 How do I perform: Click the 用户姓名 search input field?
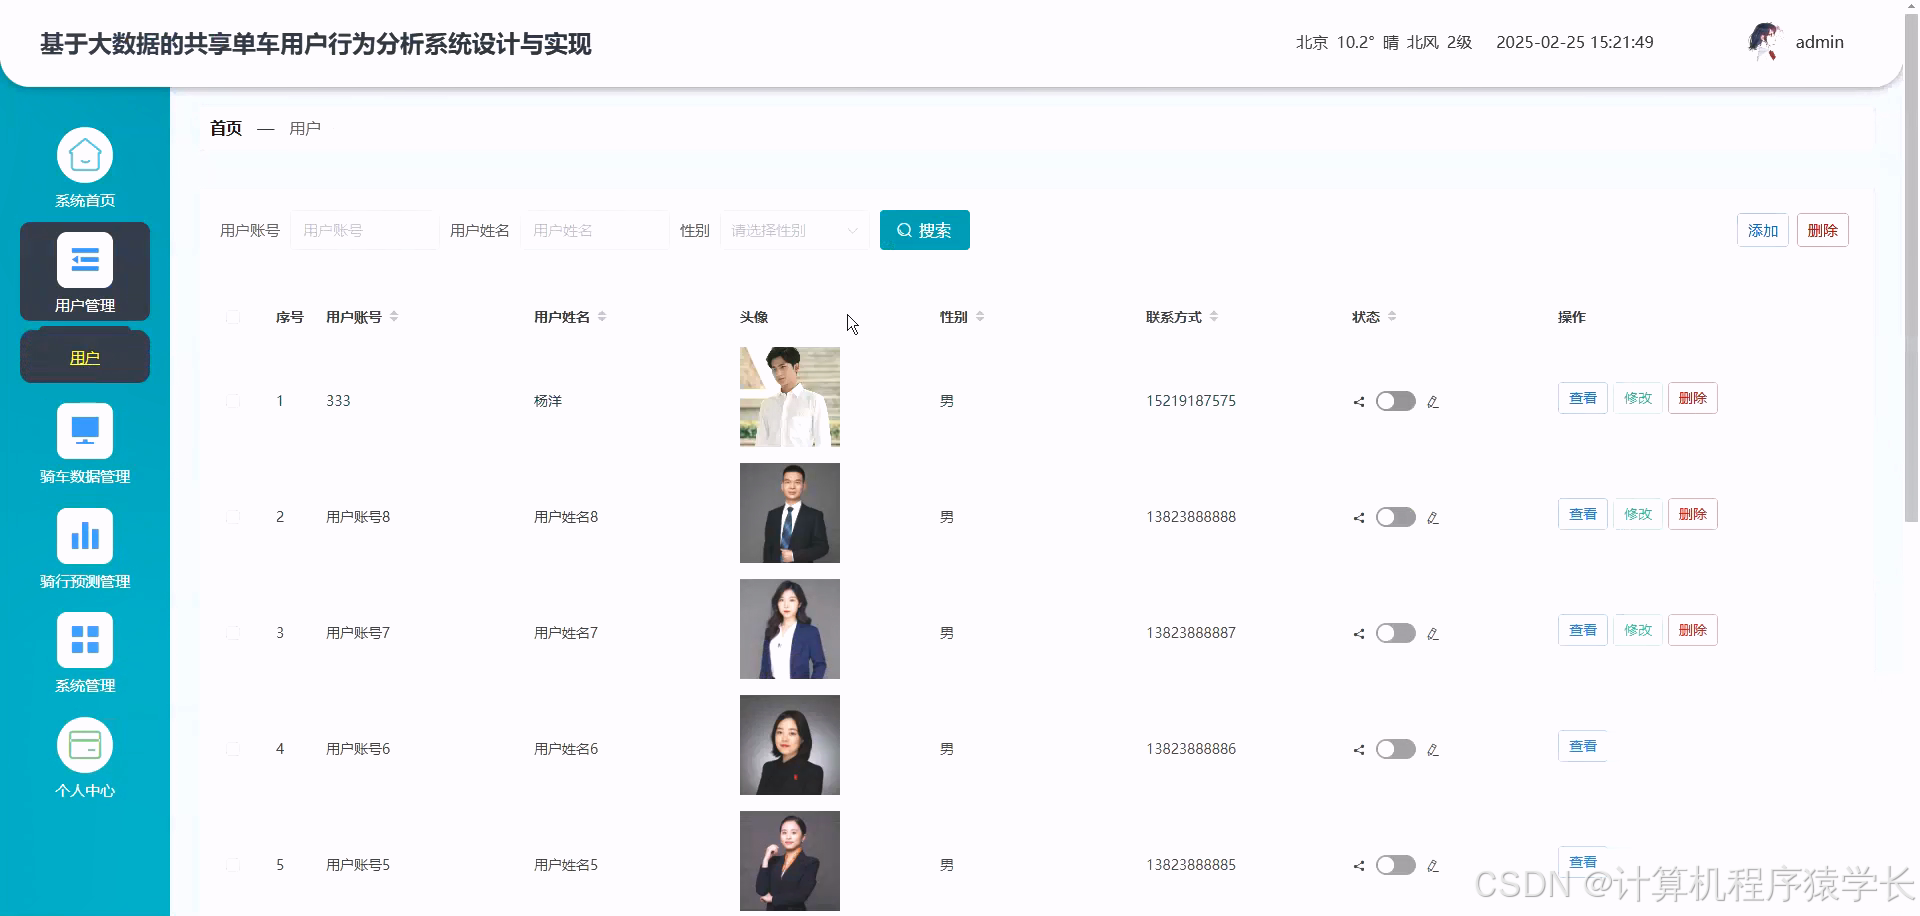pos(595,230)
